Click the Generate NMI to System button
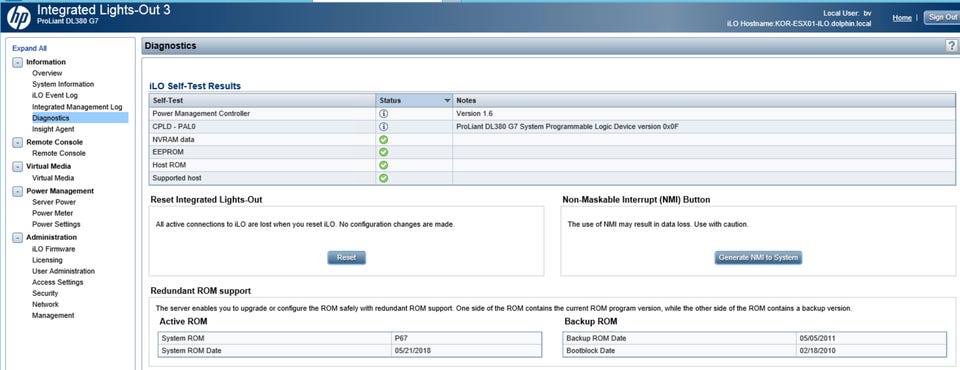This screenshot has width=960, height=370. point(758,258)
